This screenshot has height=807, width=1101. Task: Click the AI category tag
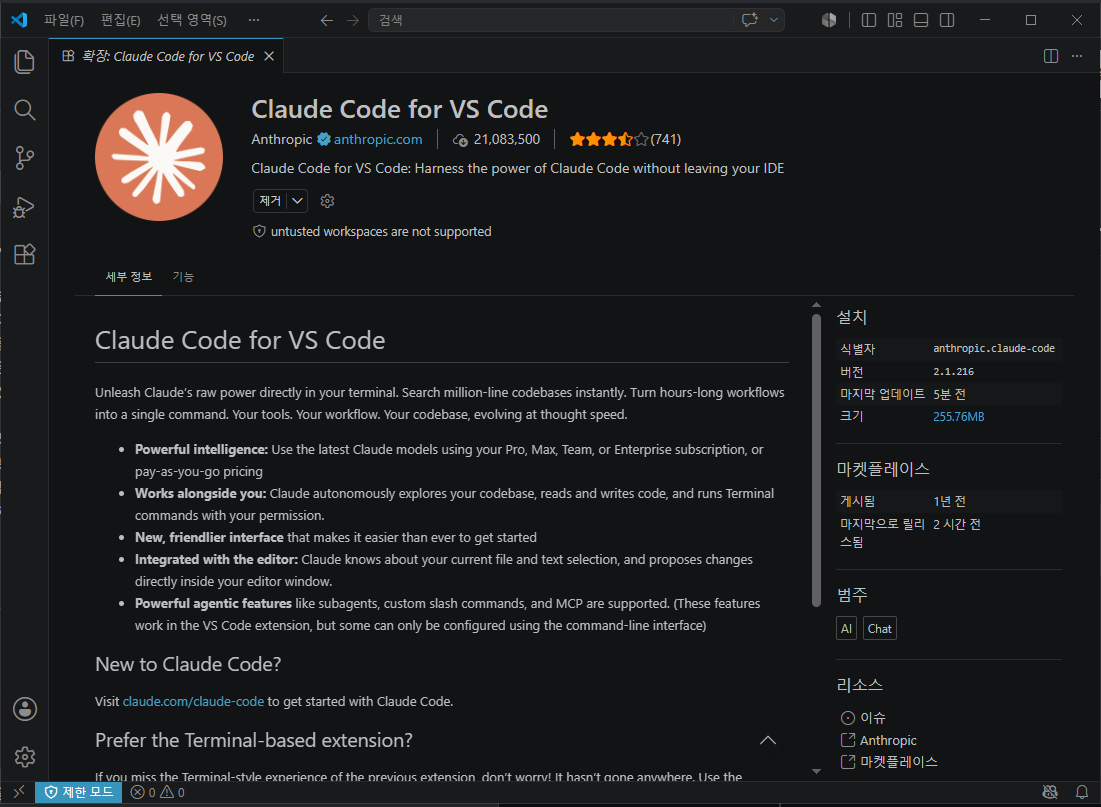coord(846,629)
